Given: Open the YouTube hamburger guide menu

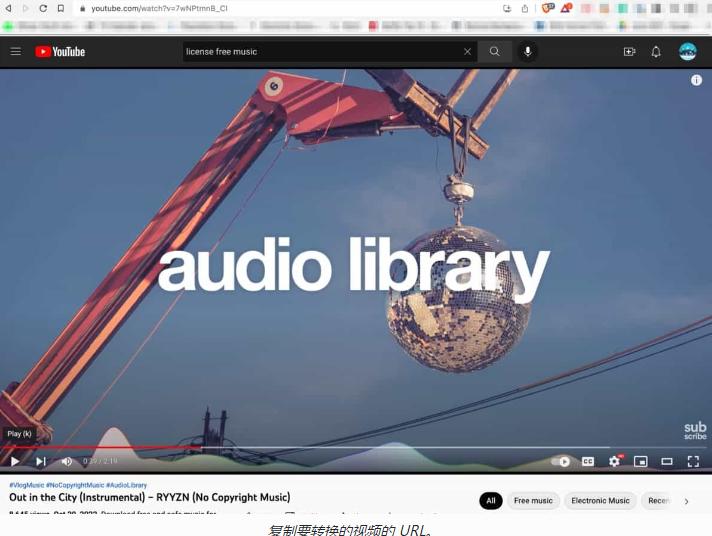Looking at the screenshot, I should [15, 51].
